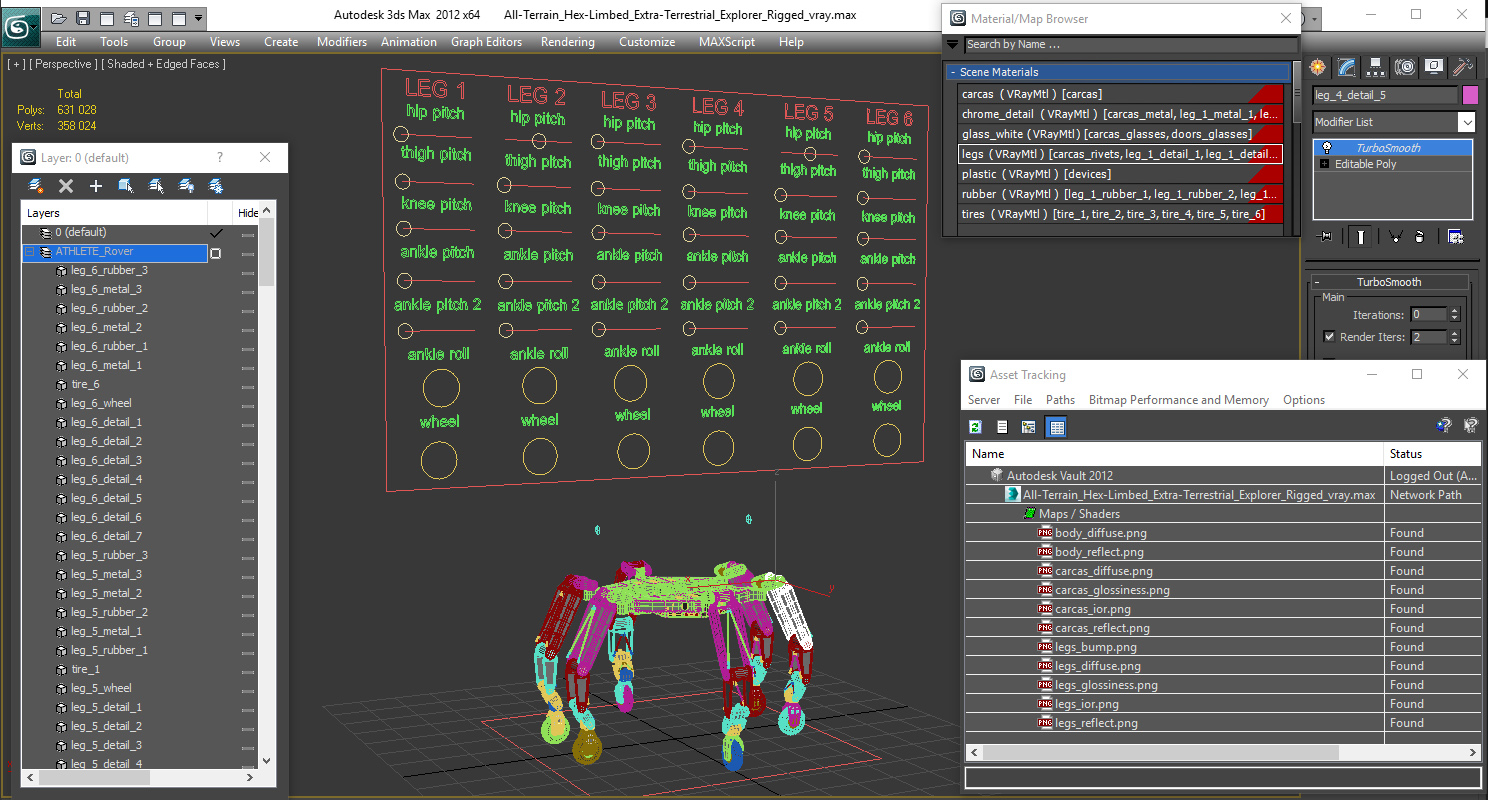Click Highlight Selected Objects' Layers icon
This screenshot has width=1488, height=800.
156,186
